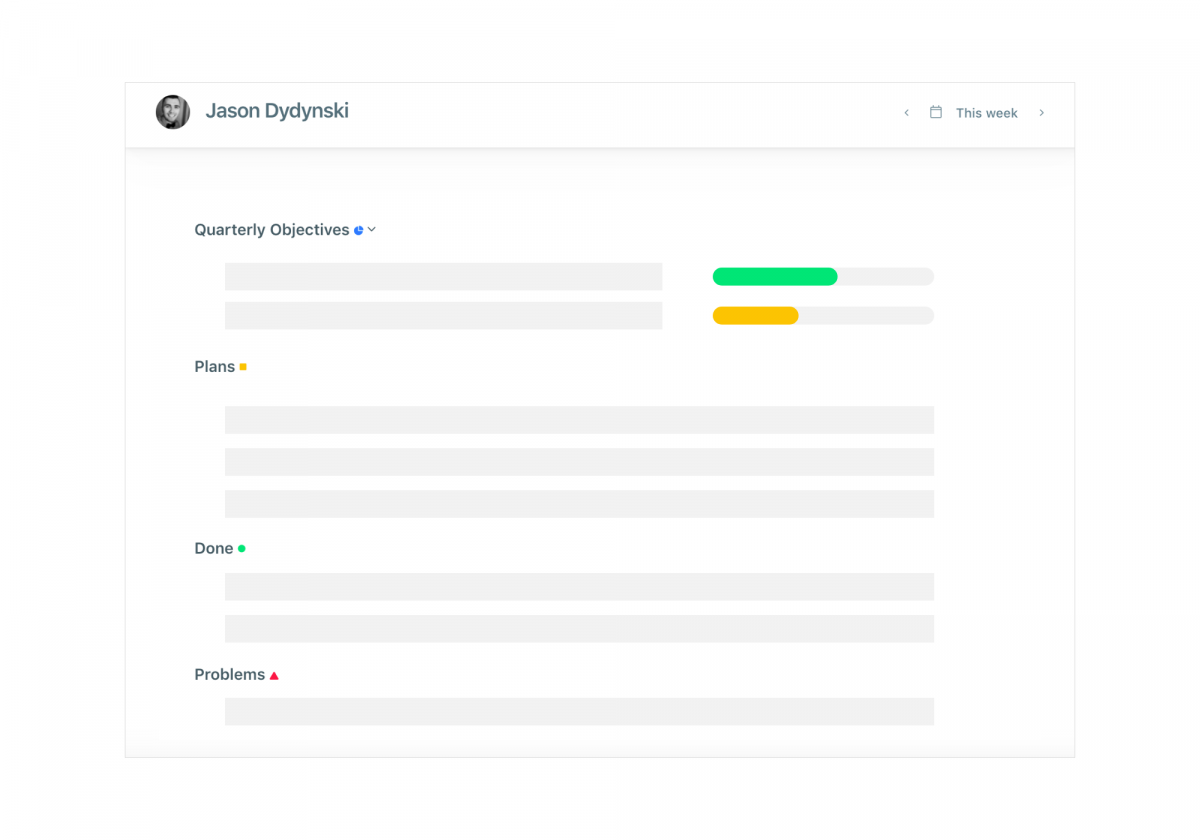Image resolution: width=1200 pixels, height=840 pixels.
Task: Click Jason Dydynski's profile avatar
Action: click(x=172, y=111)
